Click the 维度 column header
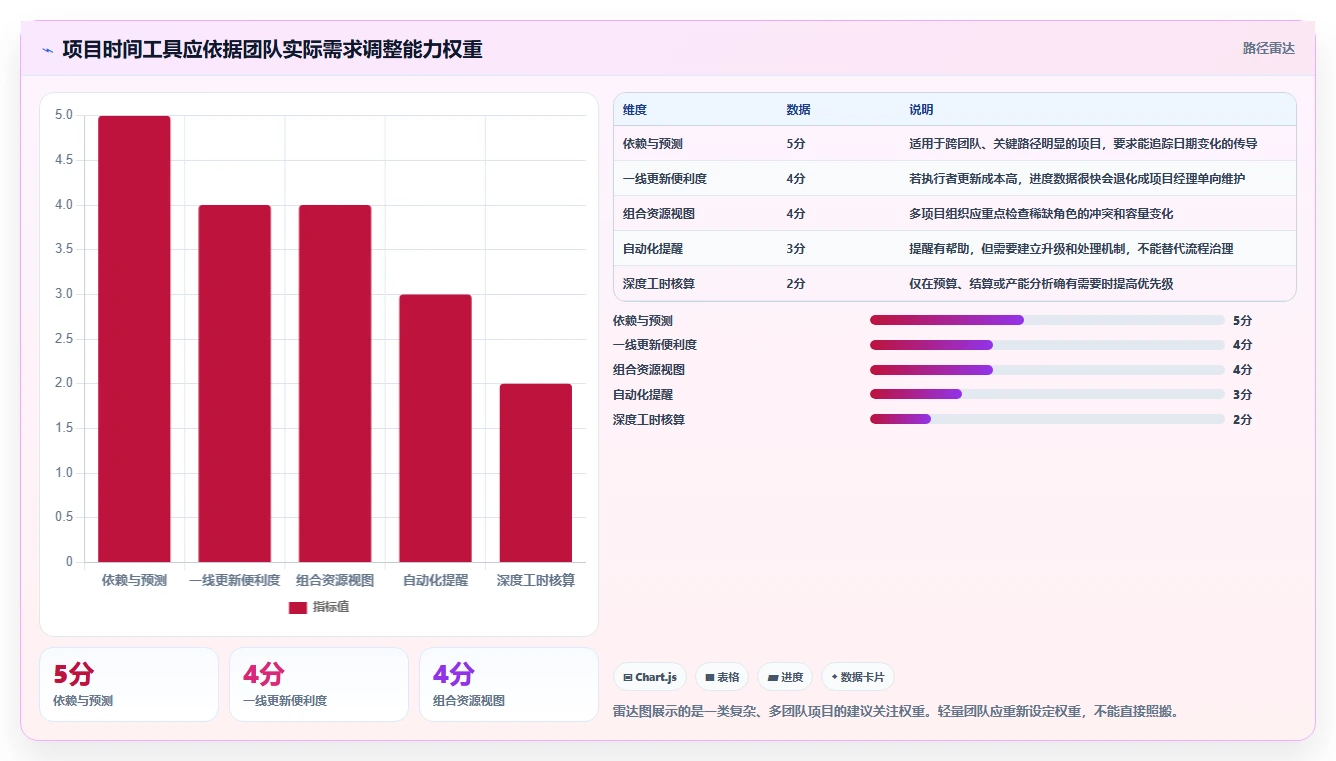1336x761 pixels. click(635, 109)
